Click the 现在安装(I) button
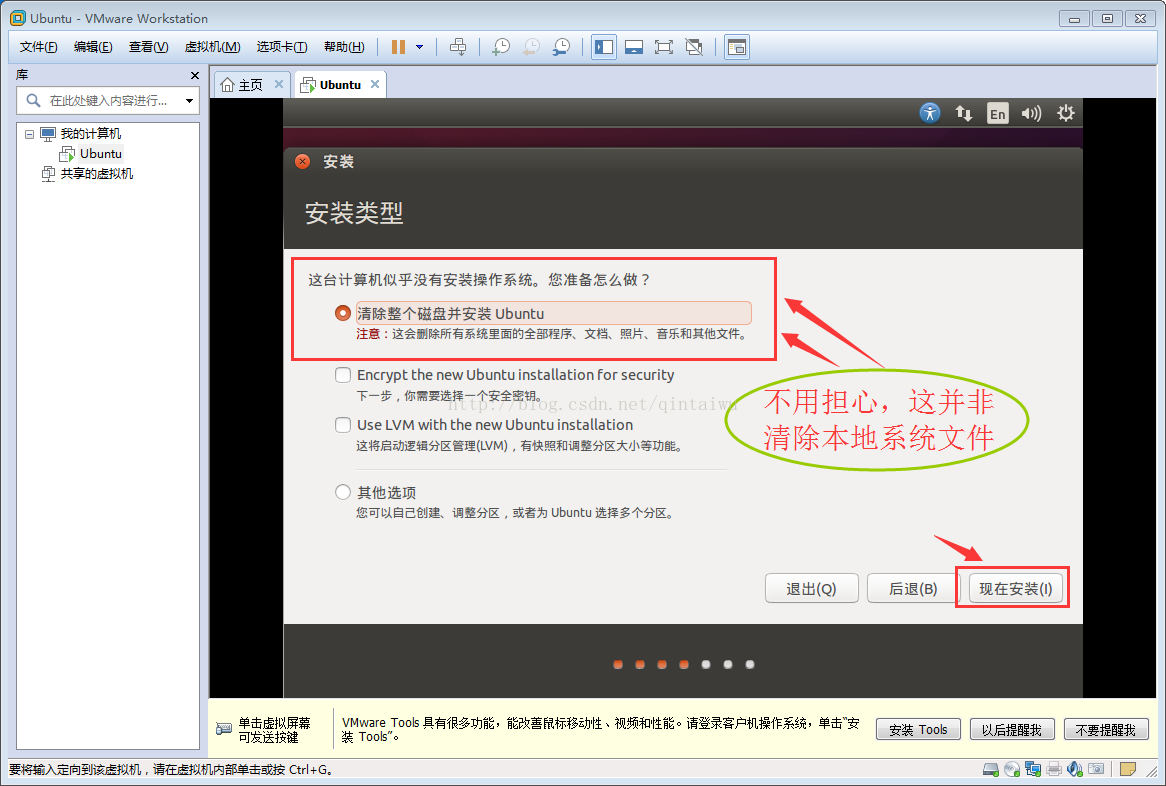 [x=1015, y=588]
